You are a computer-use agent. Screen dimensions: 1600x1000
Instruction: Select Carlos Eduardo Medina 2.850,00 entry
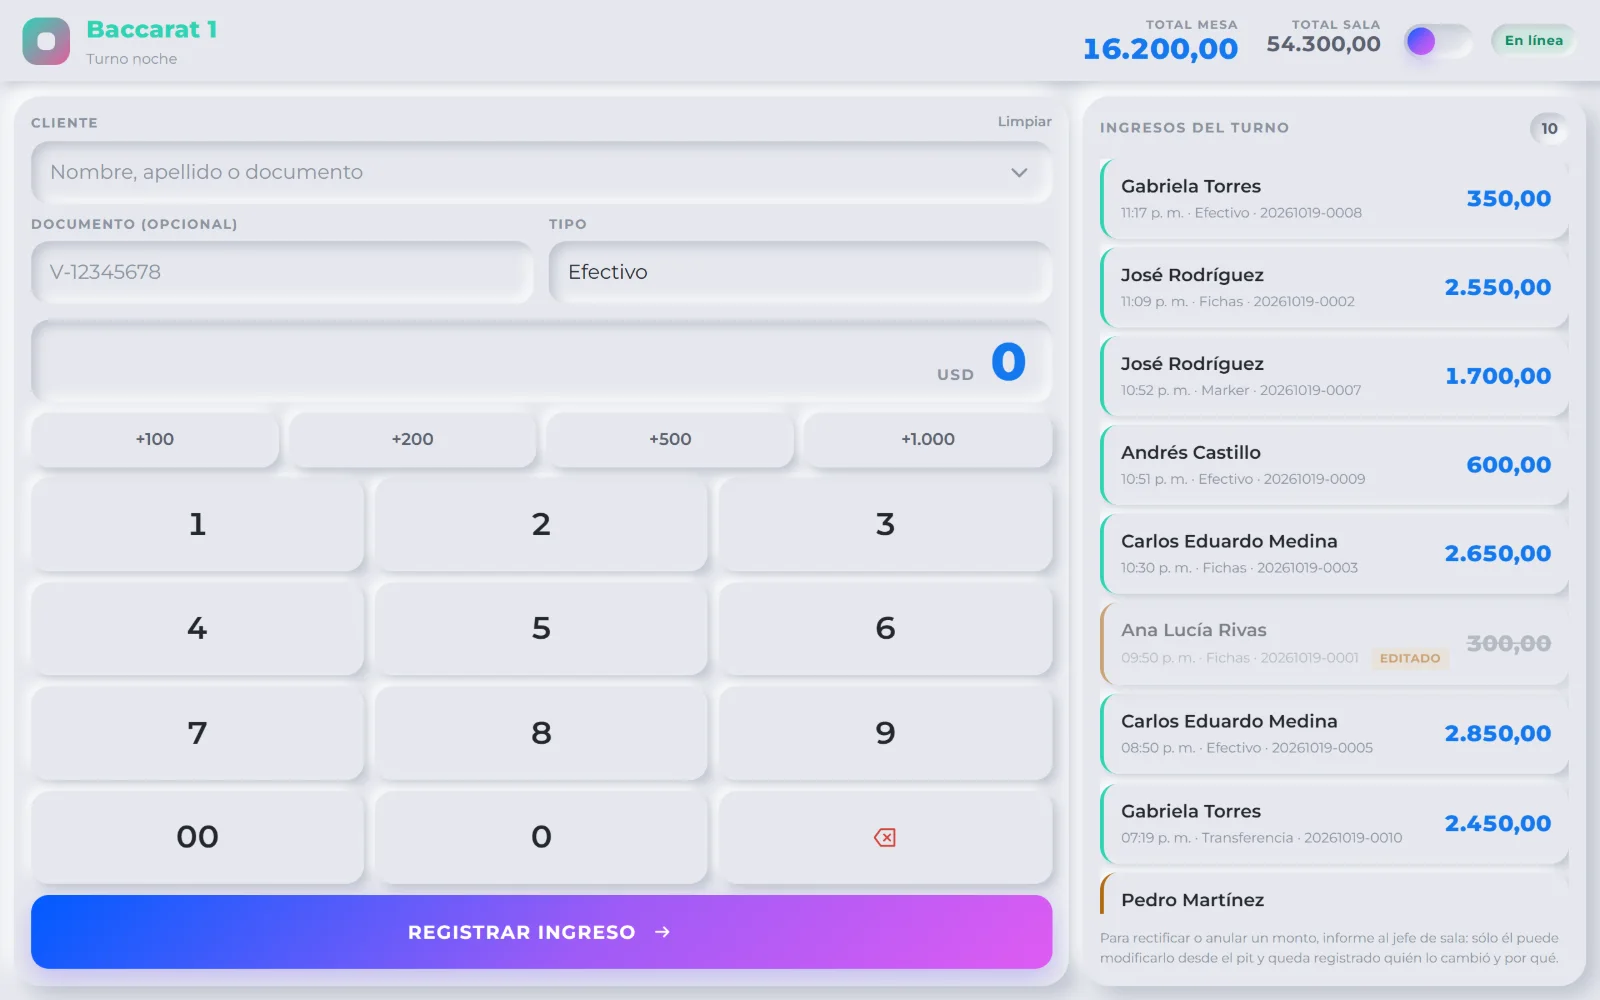(1334, 734)
